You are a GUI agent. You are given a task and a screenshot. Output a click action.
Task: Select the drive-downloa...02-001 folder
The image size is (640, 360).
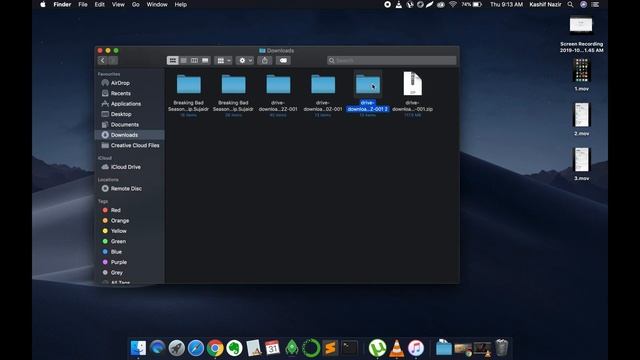coord(323,84)
